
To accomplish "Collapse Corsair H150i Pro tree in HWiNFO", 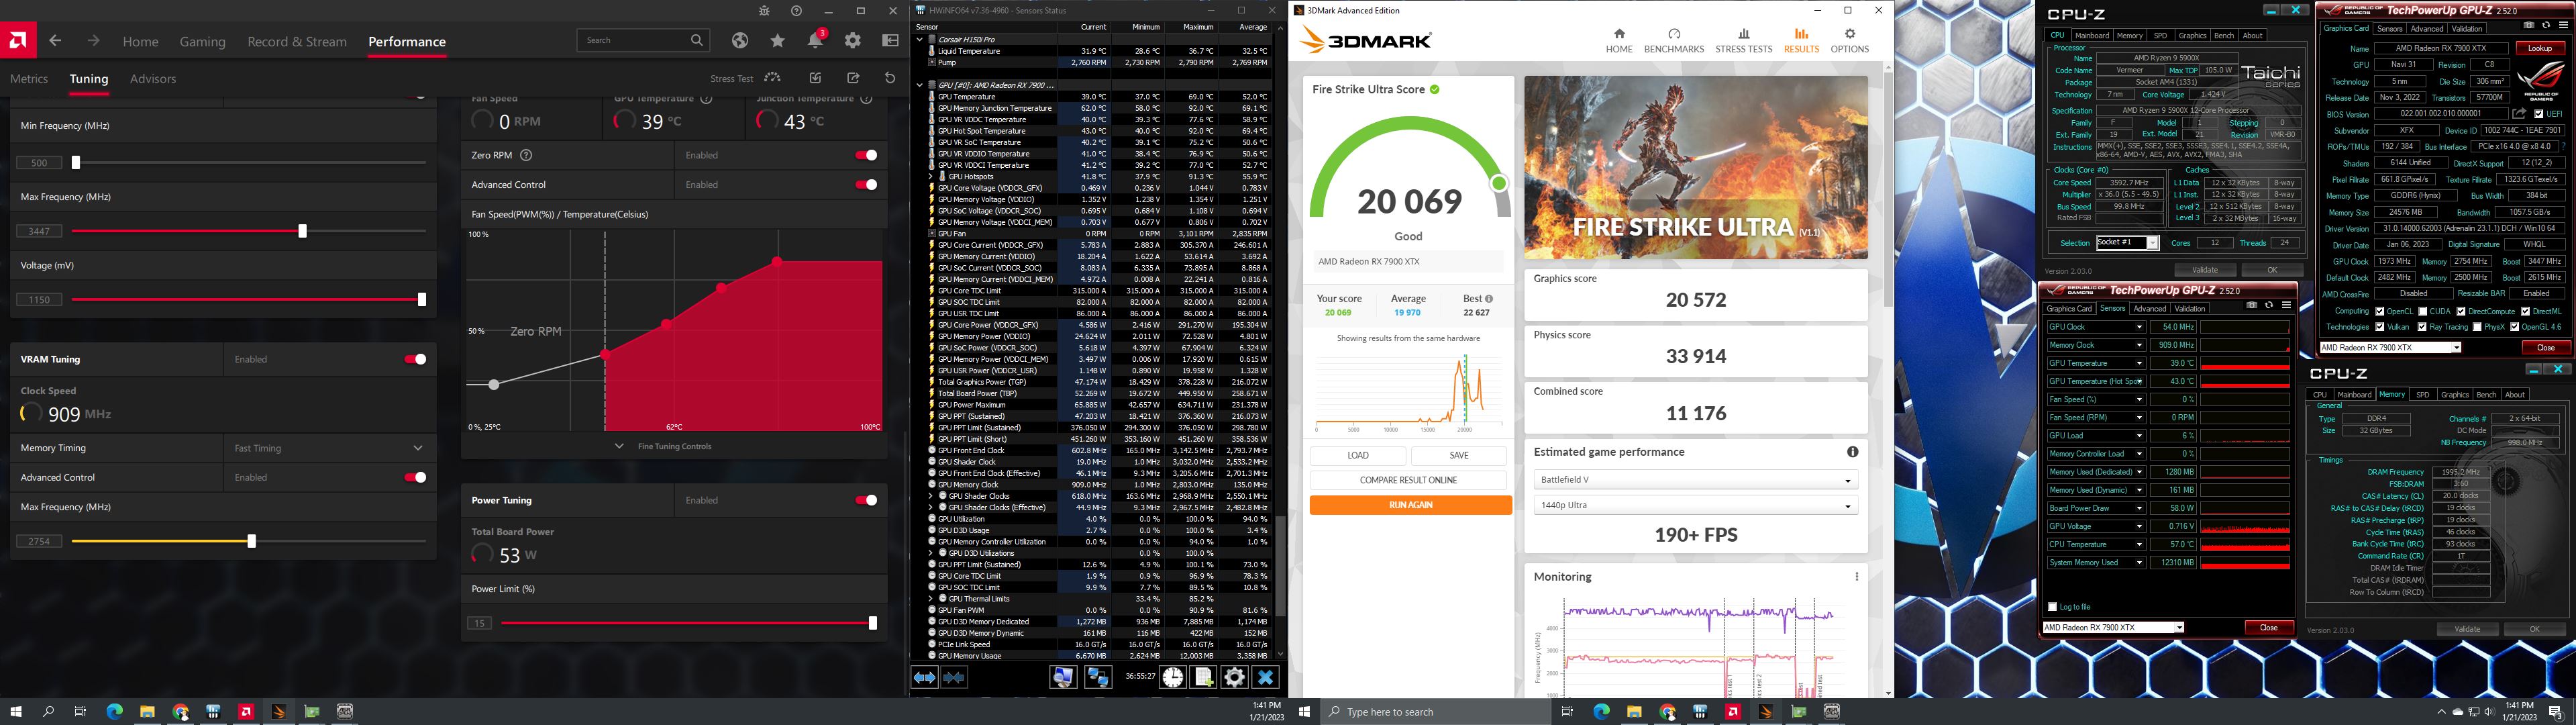I will [x=920, y=39].
